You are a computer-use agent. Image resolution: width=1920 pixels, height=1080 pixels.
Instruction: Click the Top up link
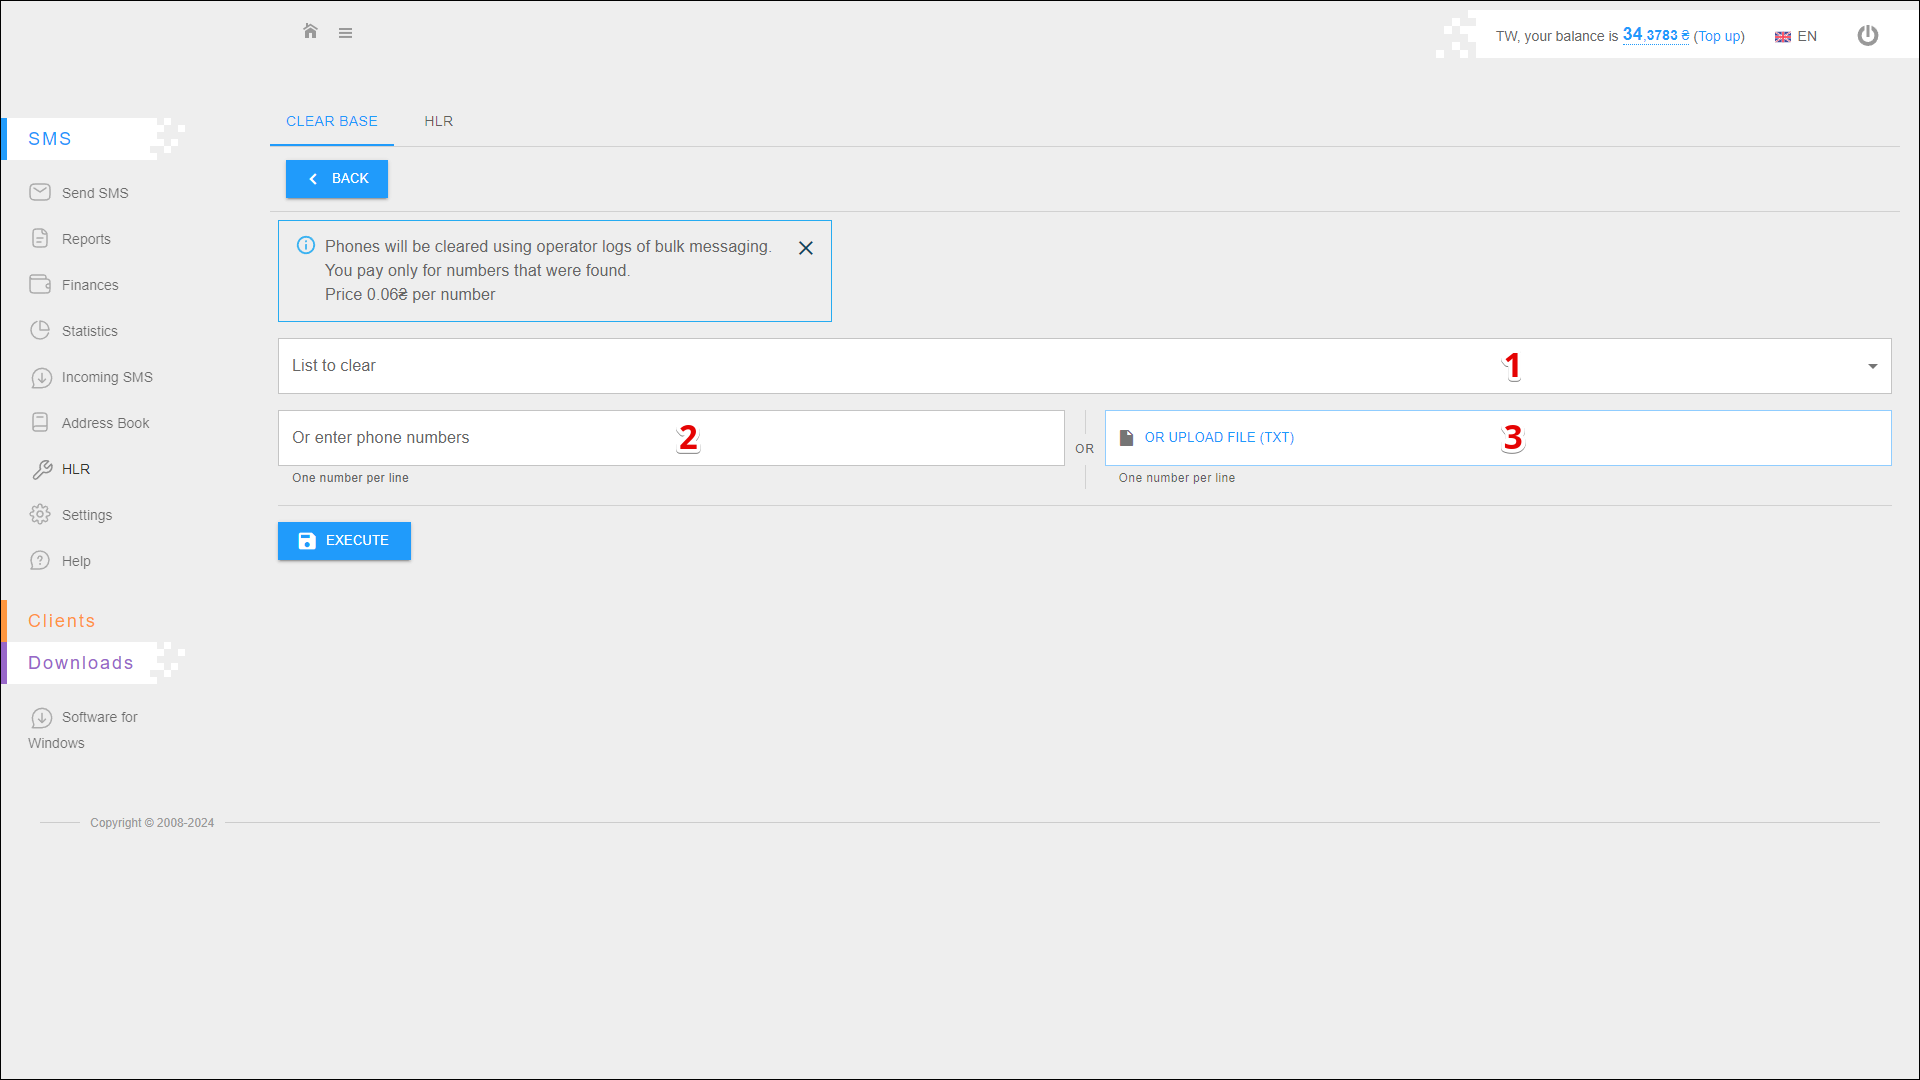pos(1719,36)
